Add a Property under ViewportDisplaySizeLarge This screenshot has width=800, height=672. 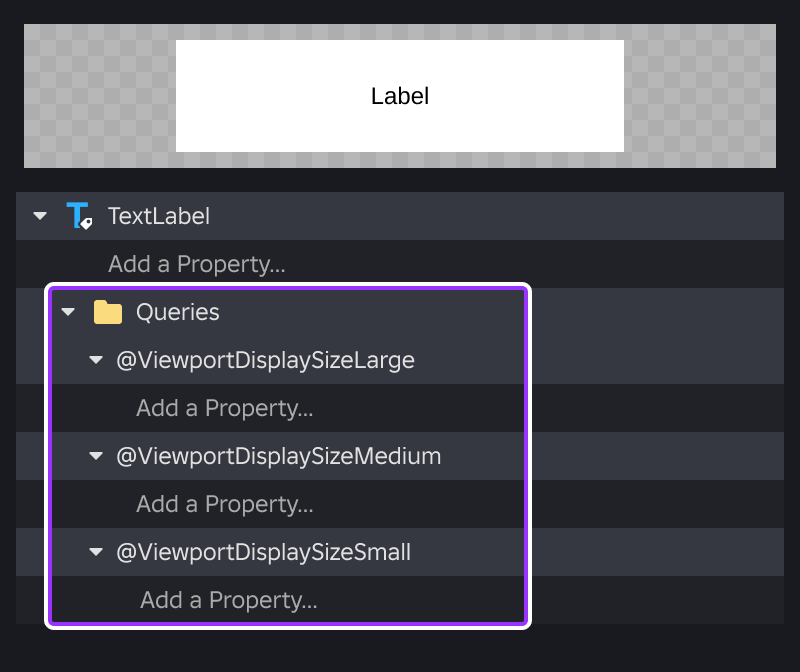click(224, 408)
